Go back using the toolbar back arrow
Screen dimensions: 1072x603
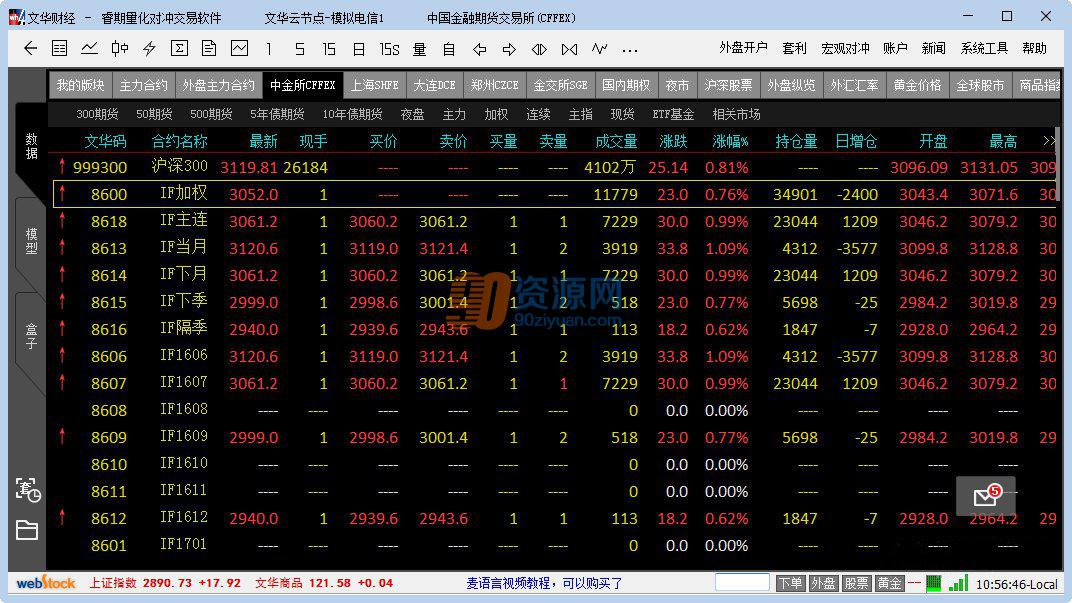(30, 49)
